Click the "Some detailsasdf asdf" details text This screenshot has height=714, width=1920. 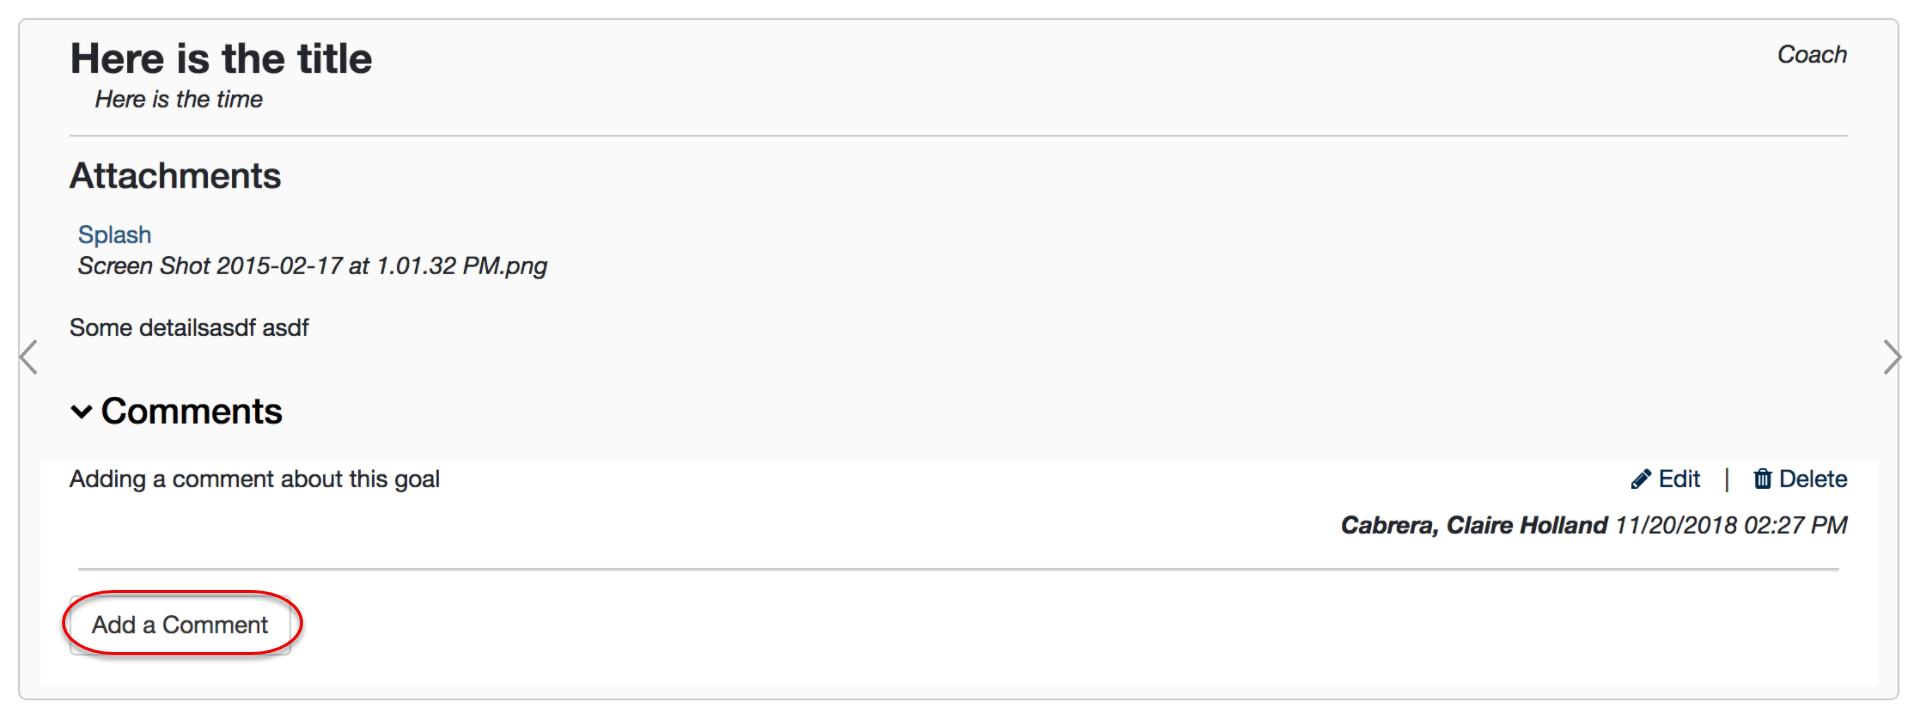pyautogui.click(x=189, y=328)
